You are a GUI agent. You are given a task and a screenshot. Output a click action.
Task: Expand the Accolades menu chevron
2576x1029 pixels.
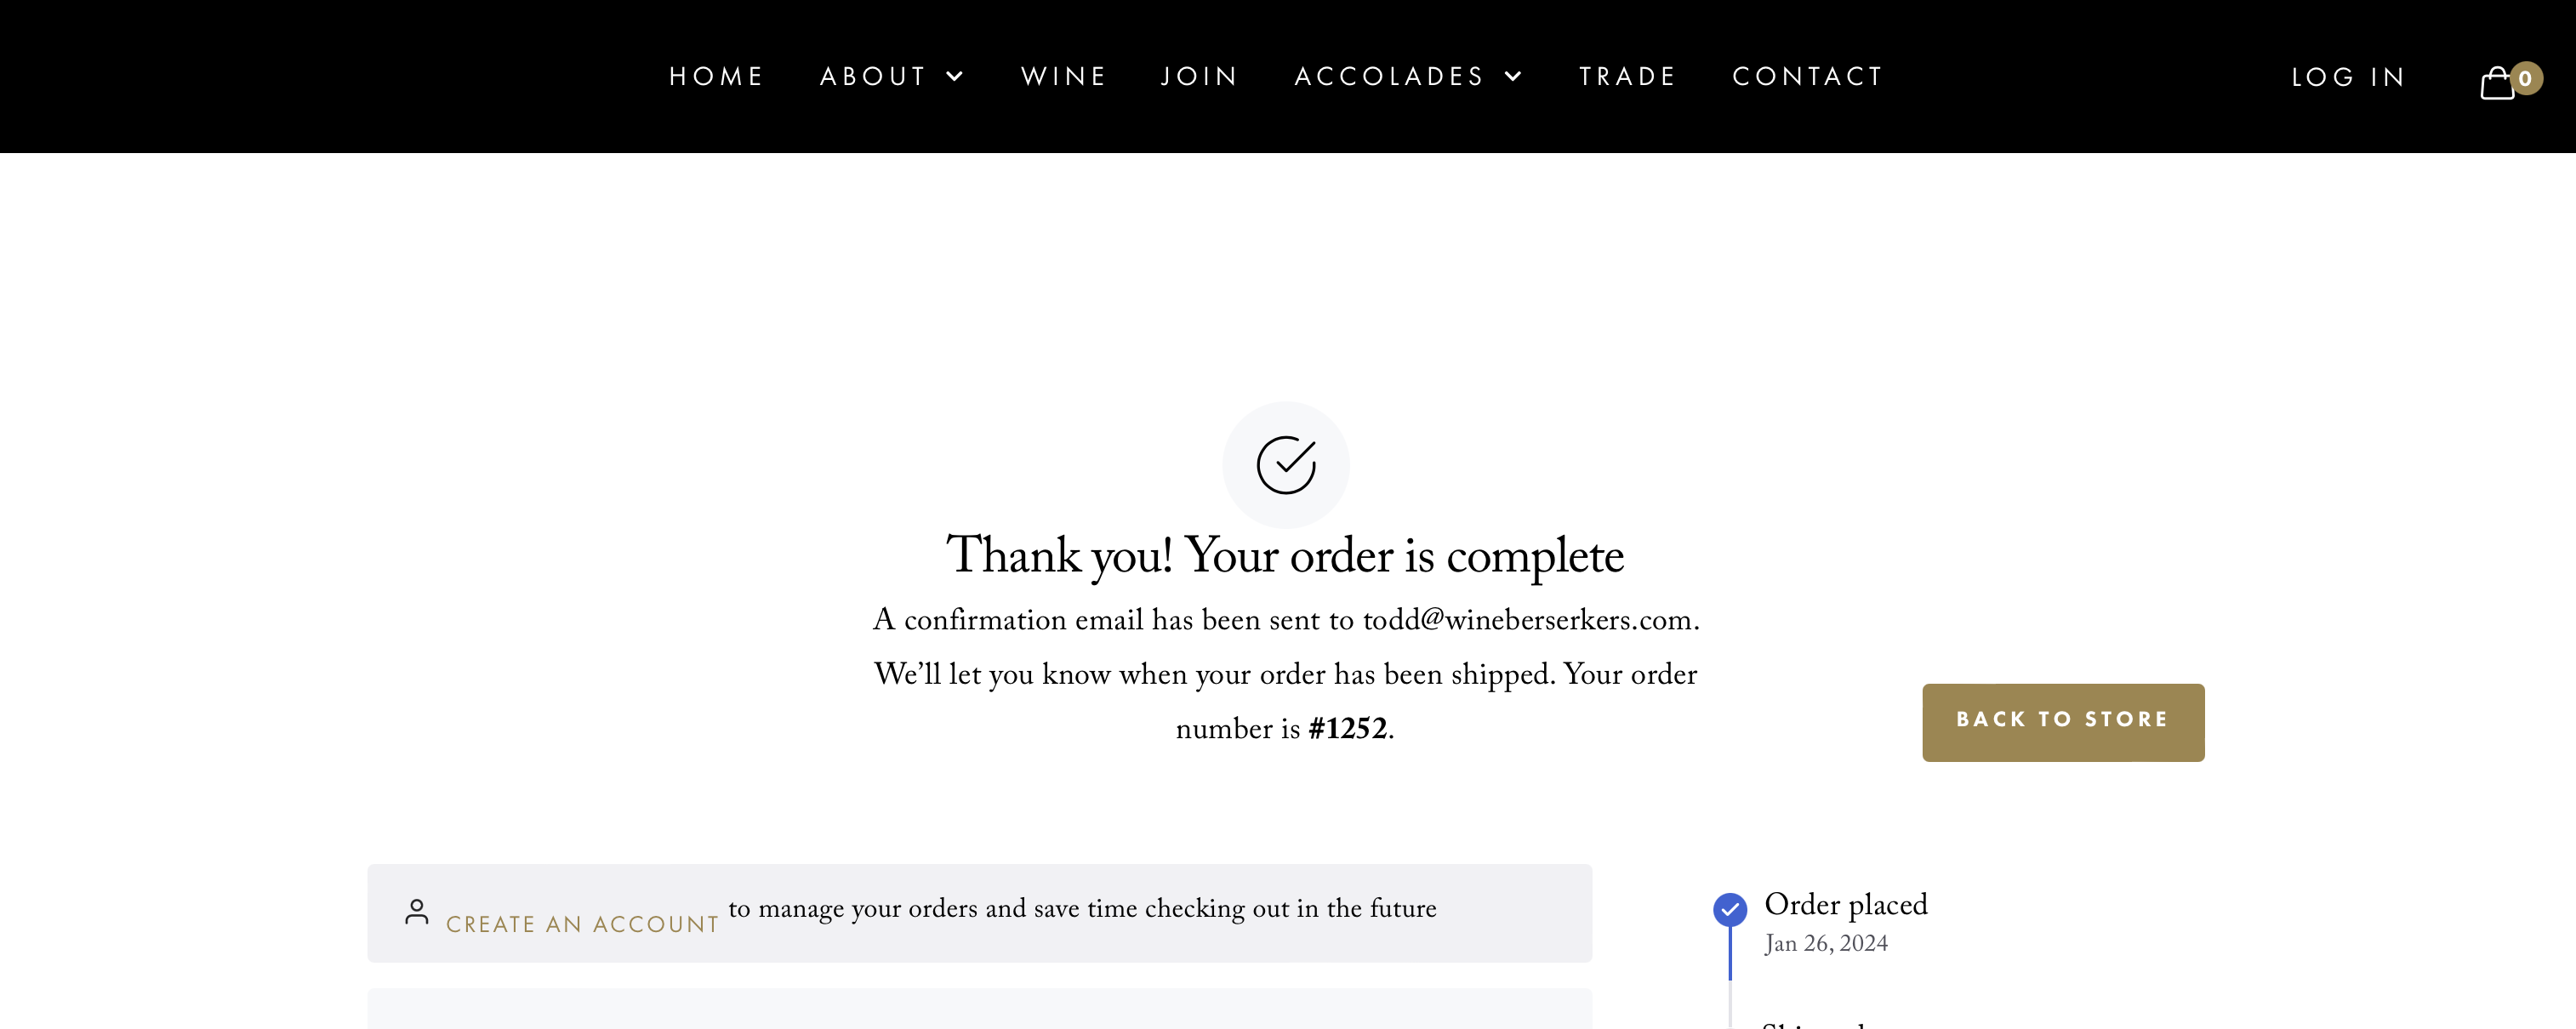tap(1513, 76)
